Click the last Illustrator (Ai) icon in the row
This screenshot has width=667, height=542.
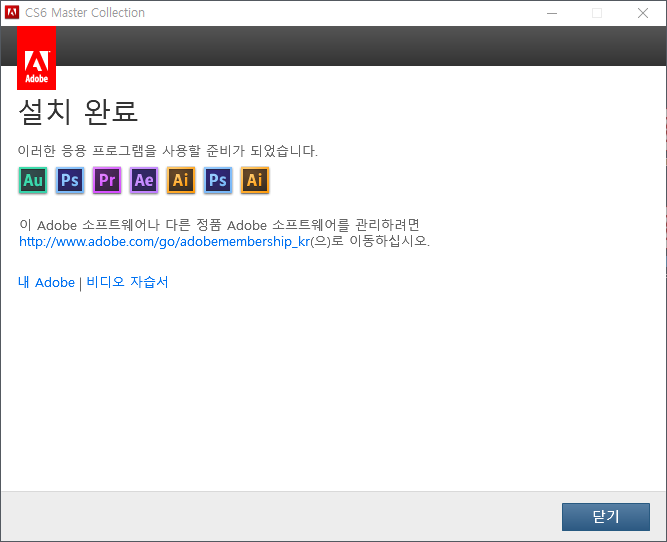[x=255, y=180]
